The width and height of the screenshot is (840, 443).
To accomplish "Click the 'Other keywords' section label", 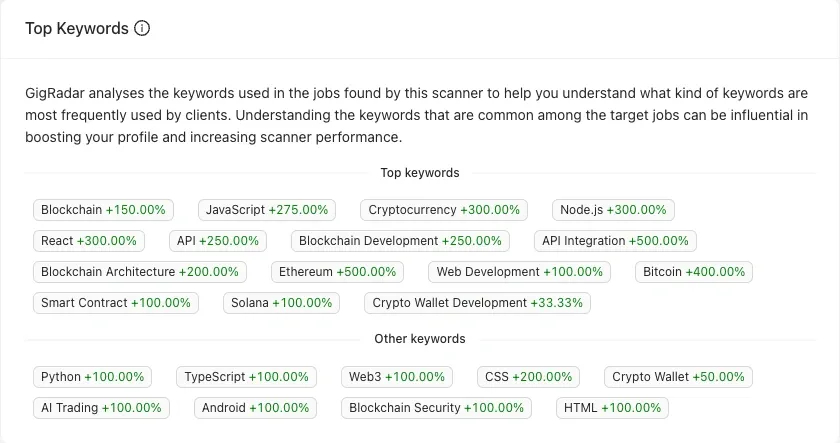I will [420, 339].
